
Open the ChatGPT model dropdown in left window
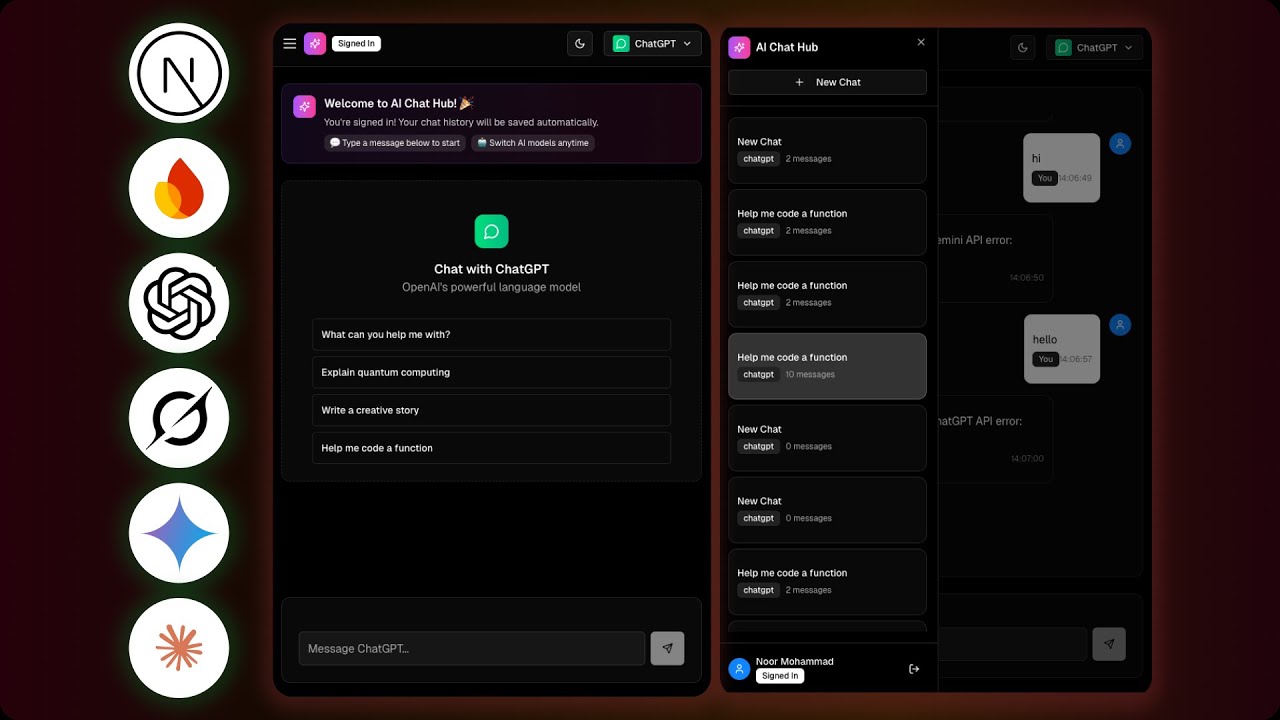652,44
